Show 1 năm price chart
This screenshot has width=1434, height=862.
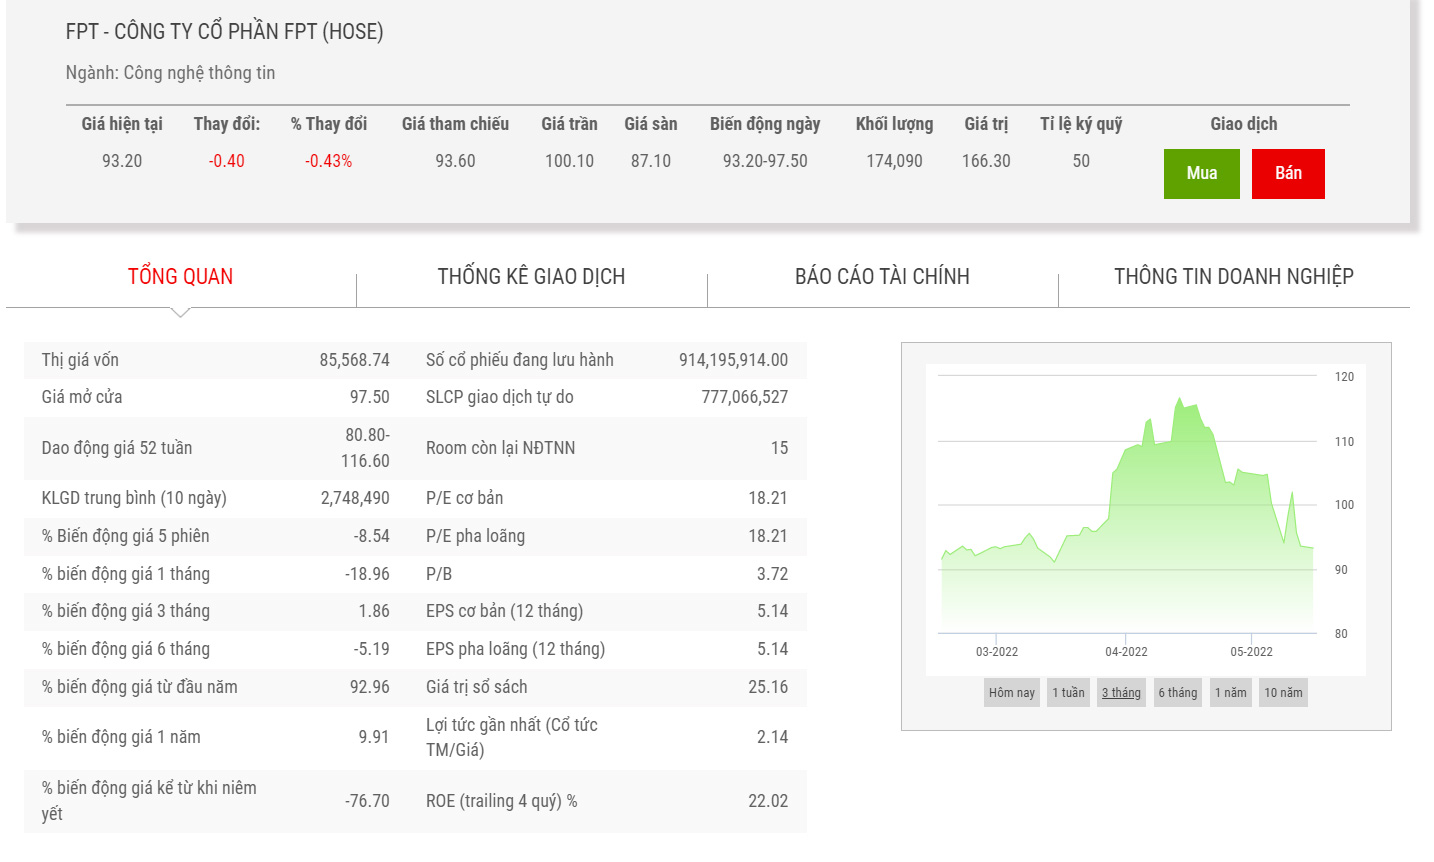[x=1230, y=693]
